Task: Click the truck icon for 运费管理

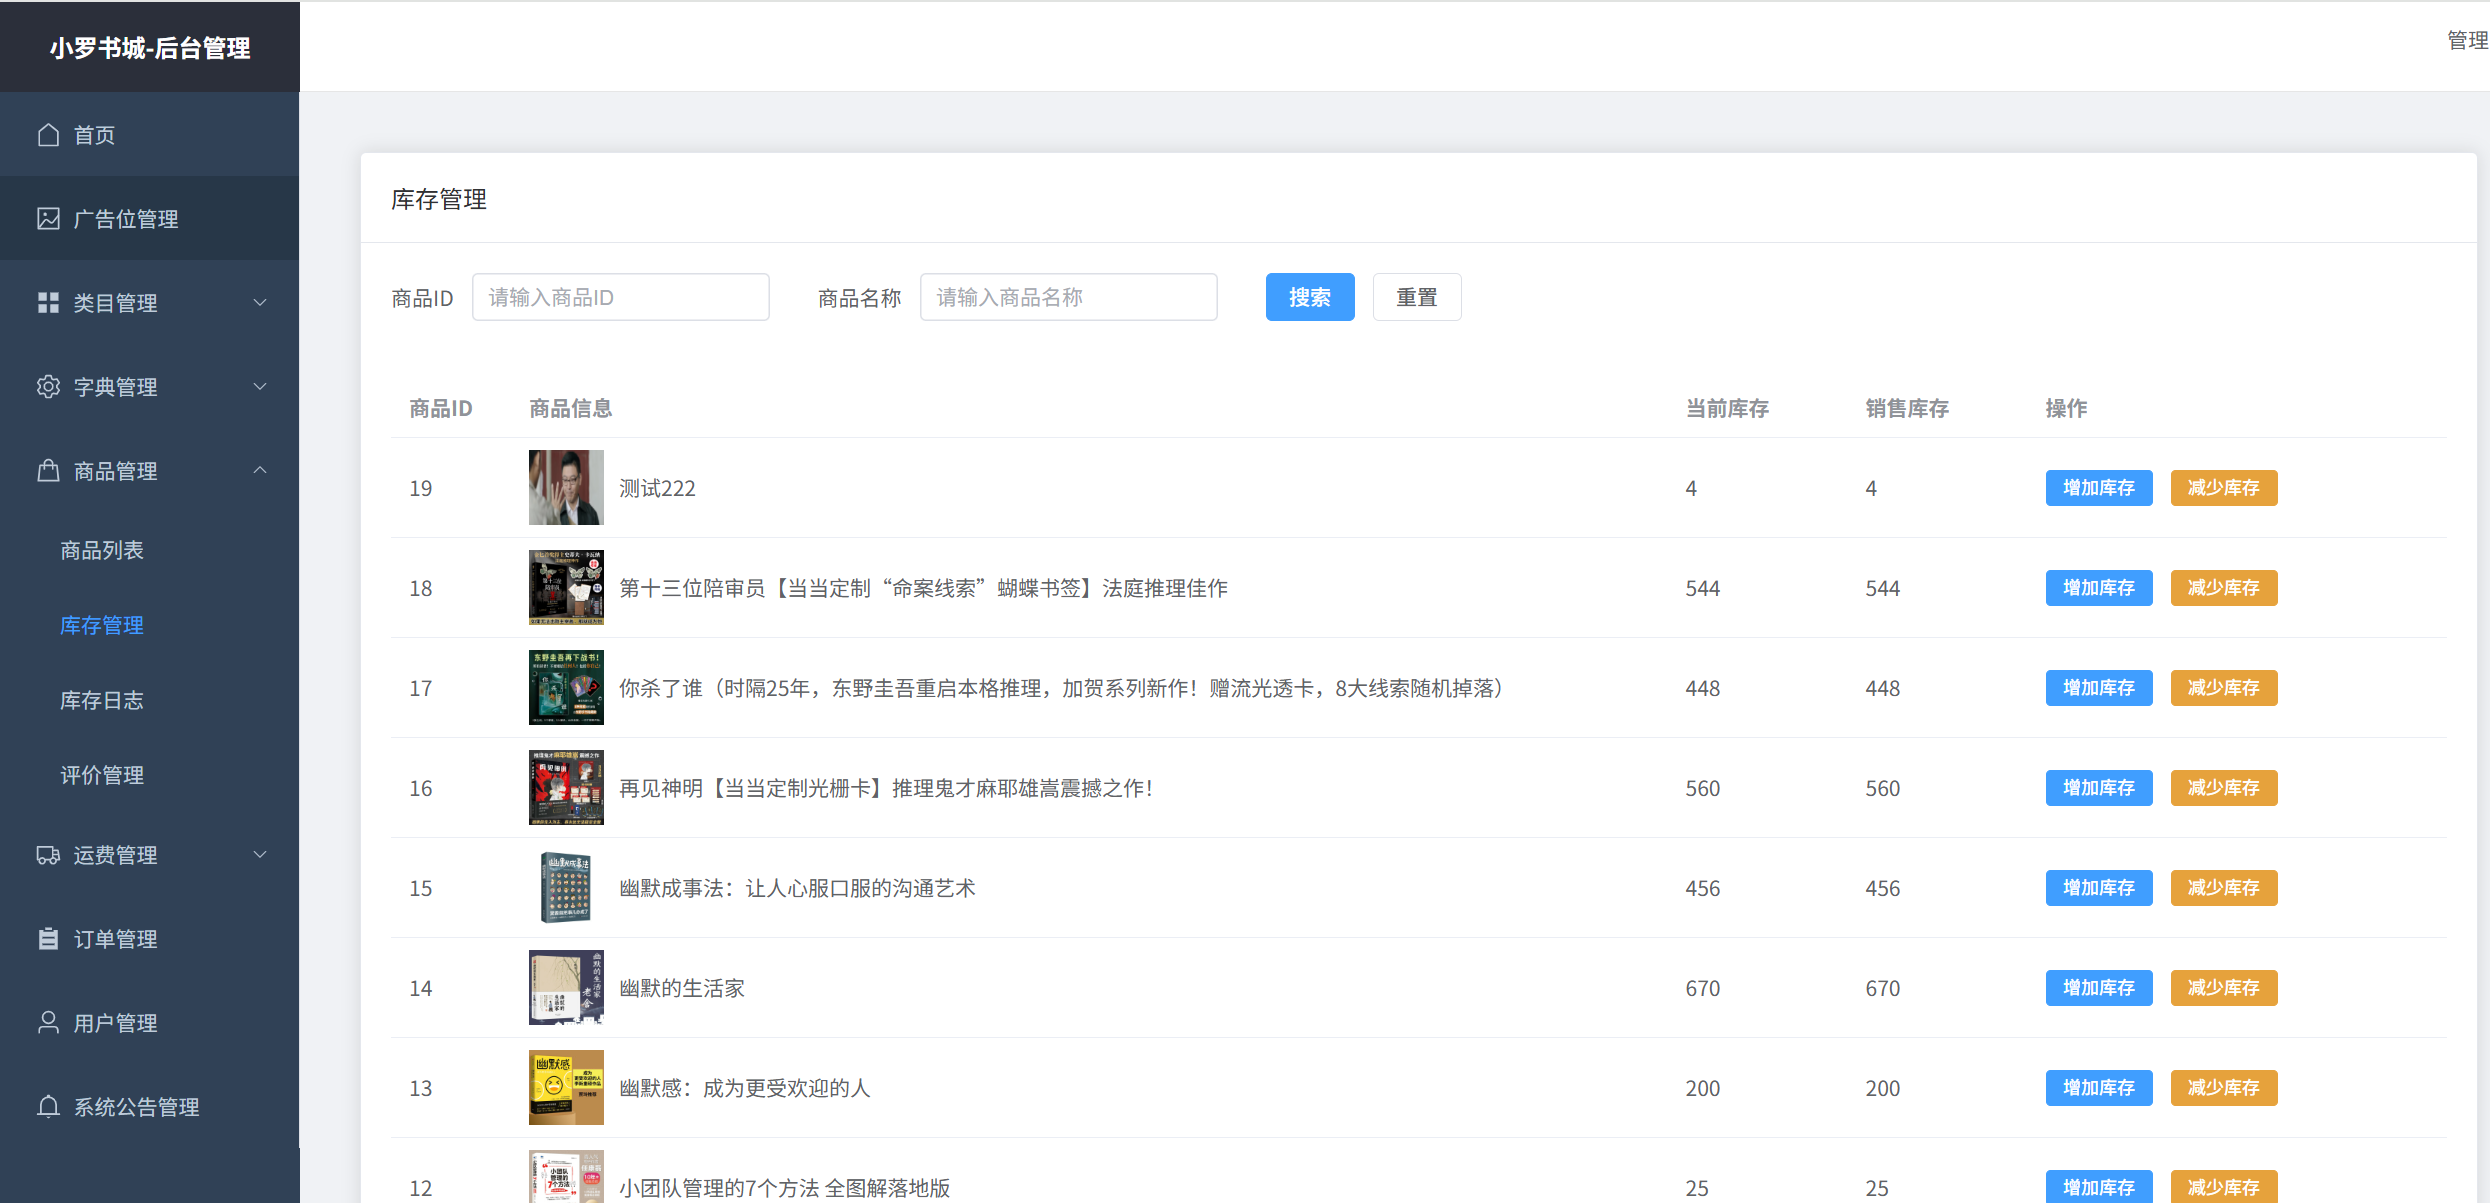Action: click(48, 854)
